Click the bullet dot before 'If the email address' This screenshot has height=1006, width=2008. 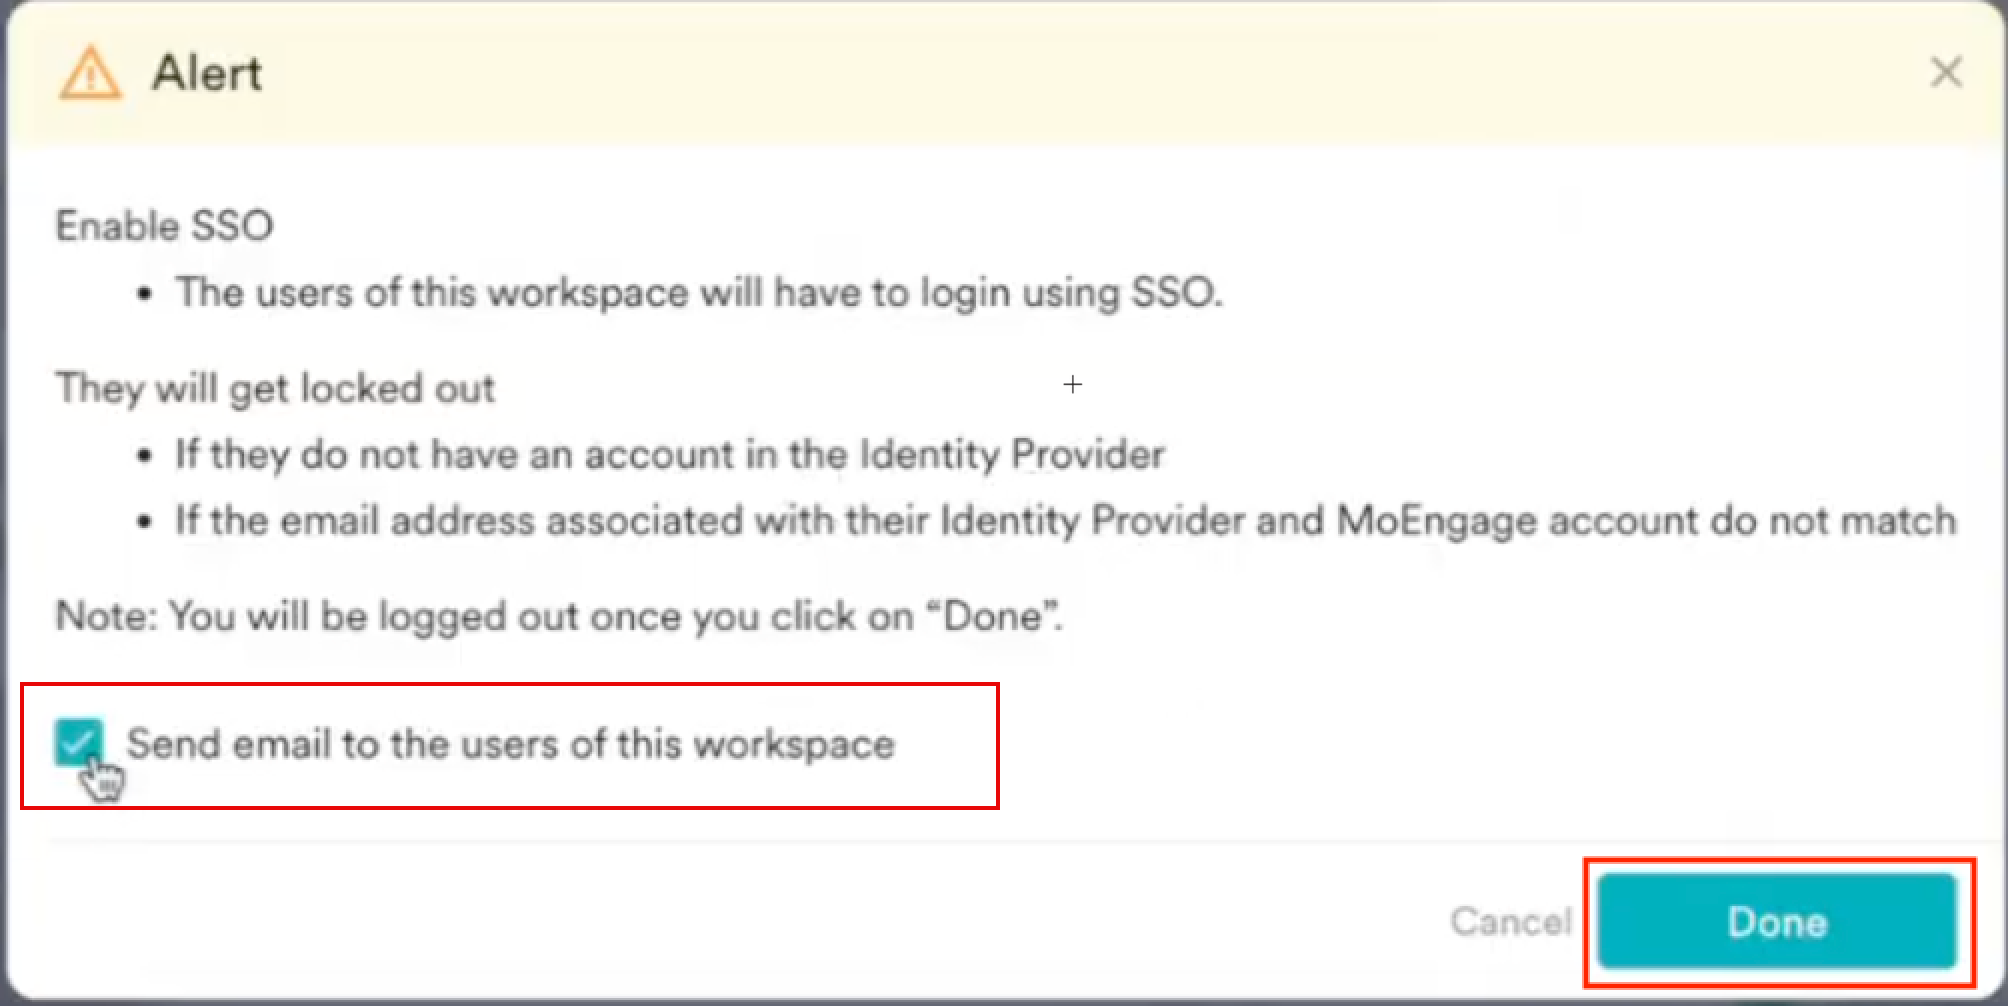click(146, 523)
